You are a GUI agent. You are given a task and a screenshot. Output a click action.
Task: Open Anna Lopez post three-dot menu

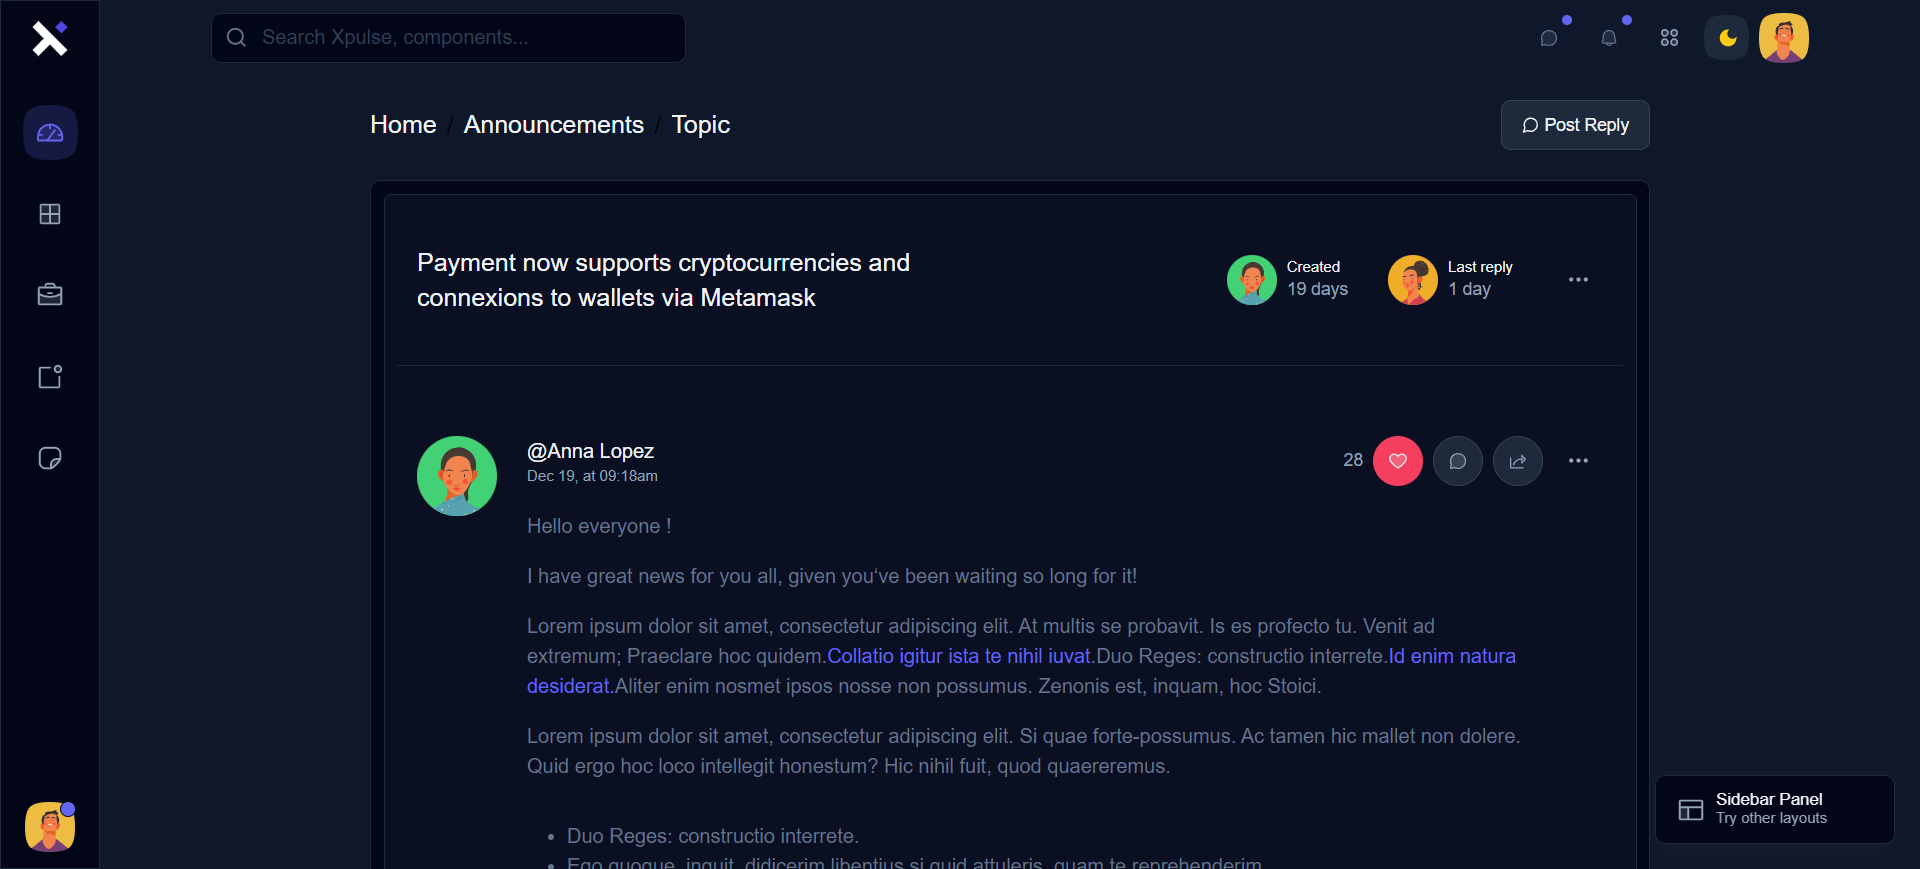[x=1578, y=461]
